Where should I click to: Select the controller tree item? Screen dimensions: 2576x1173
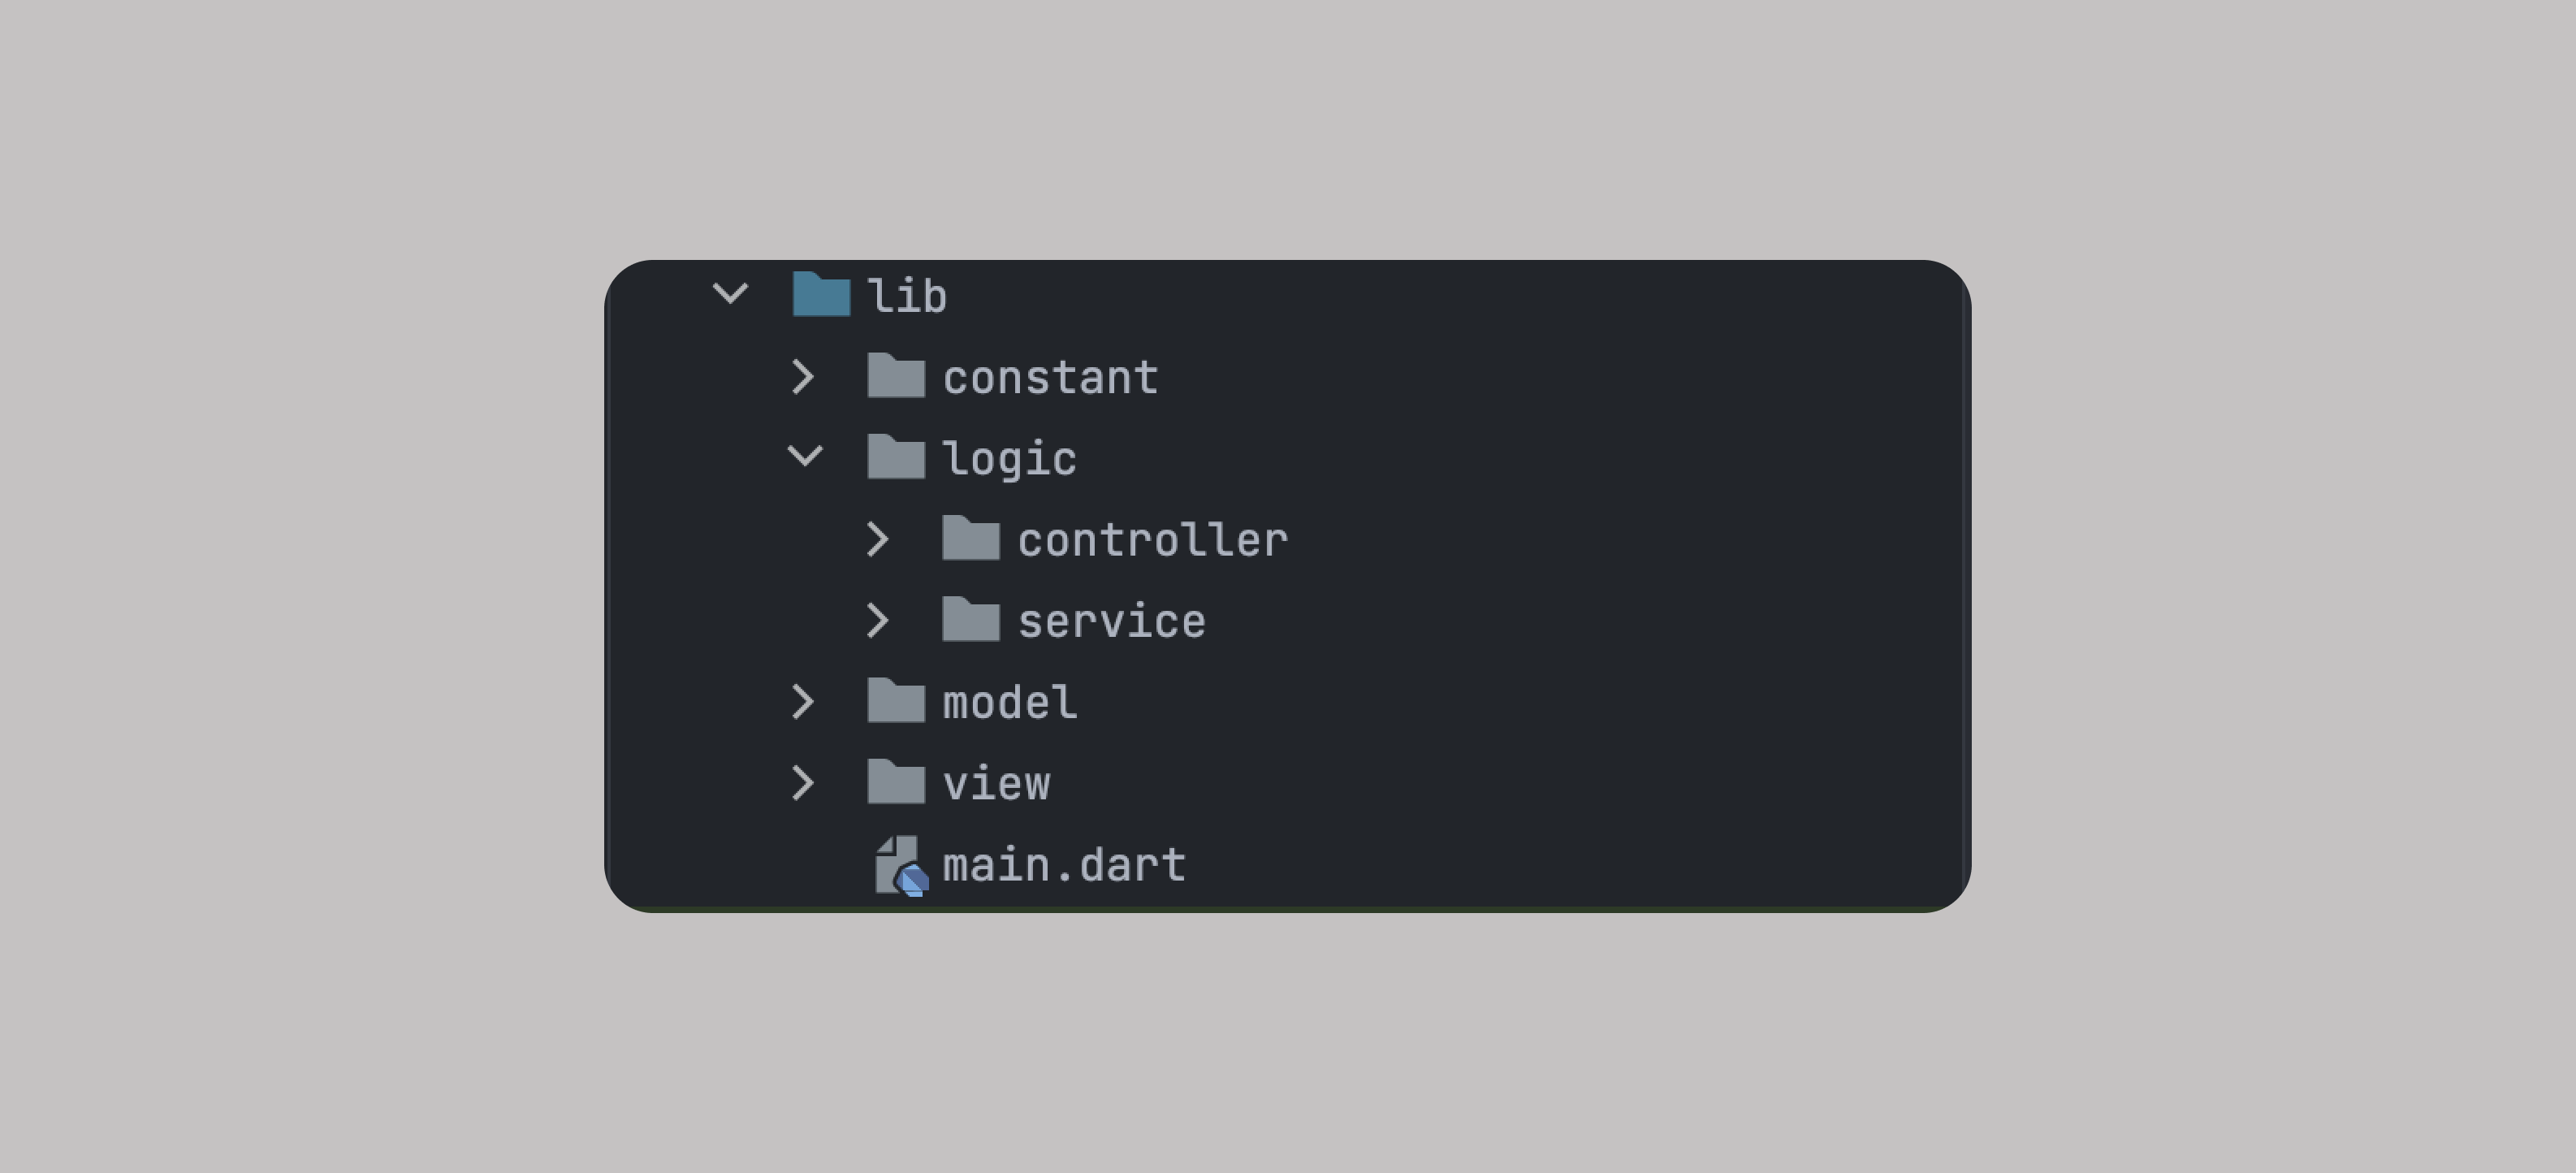coord(1152,539)
